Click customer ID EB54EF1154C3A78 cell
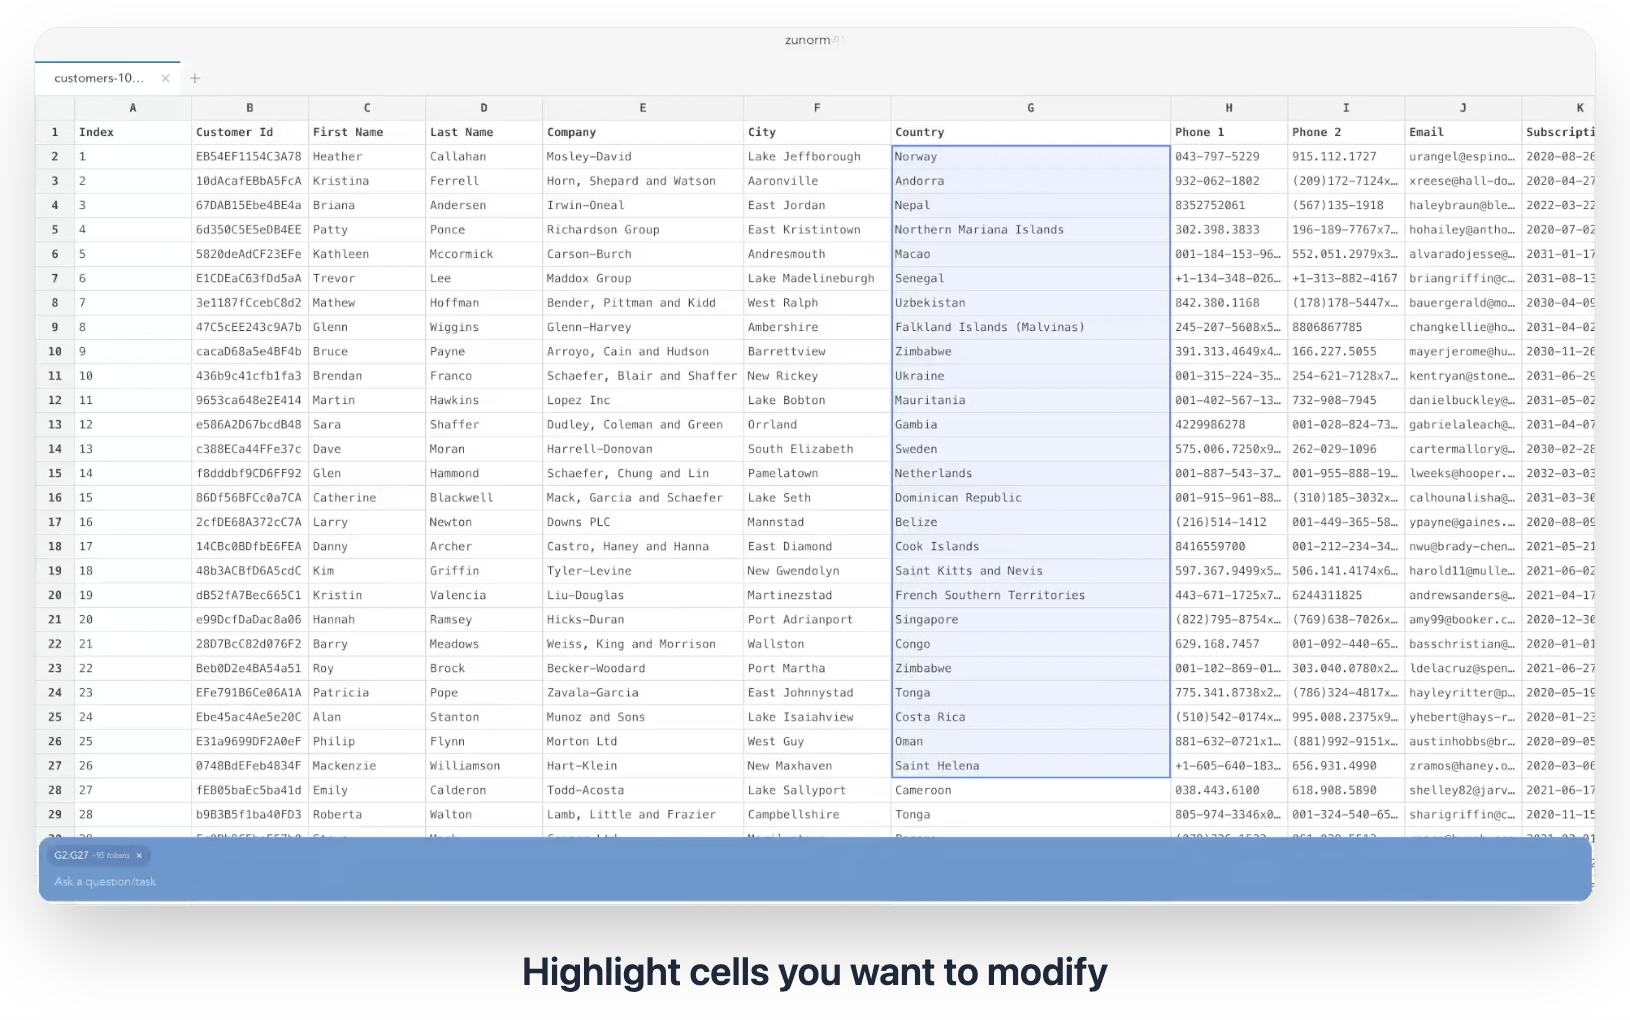Image resolution: width=1630 pixels, height=1020 pixels. click(250, 157)
